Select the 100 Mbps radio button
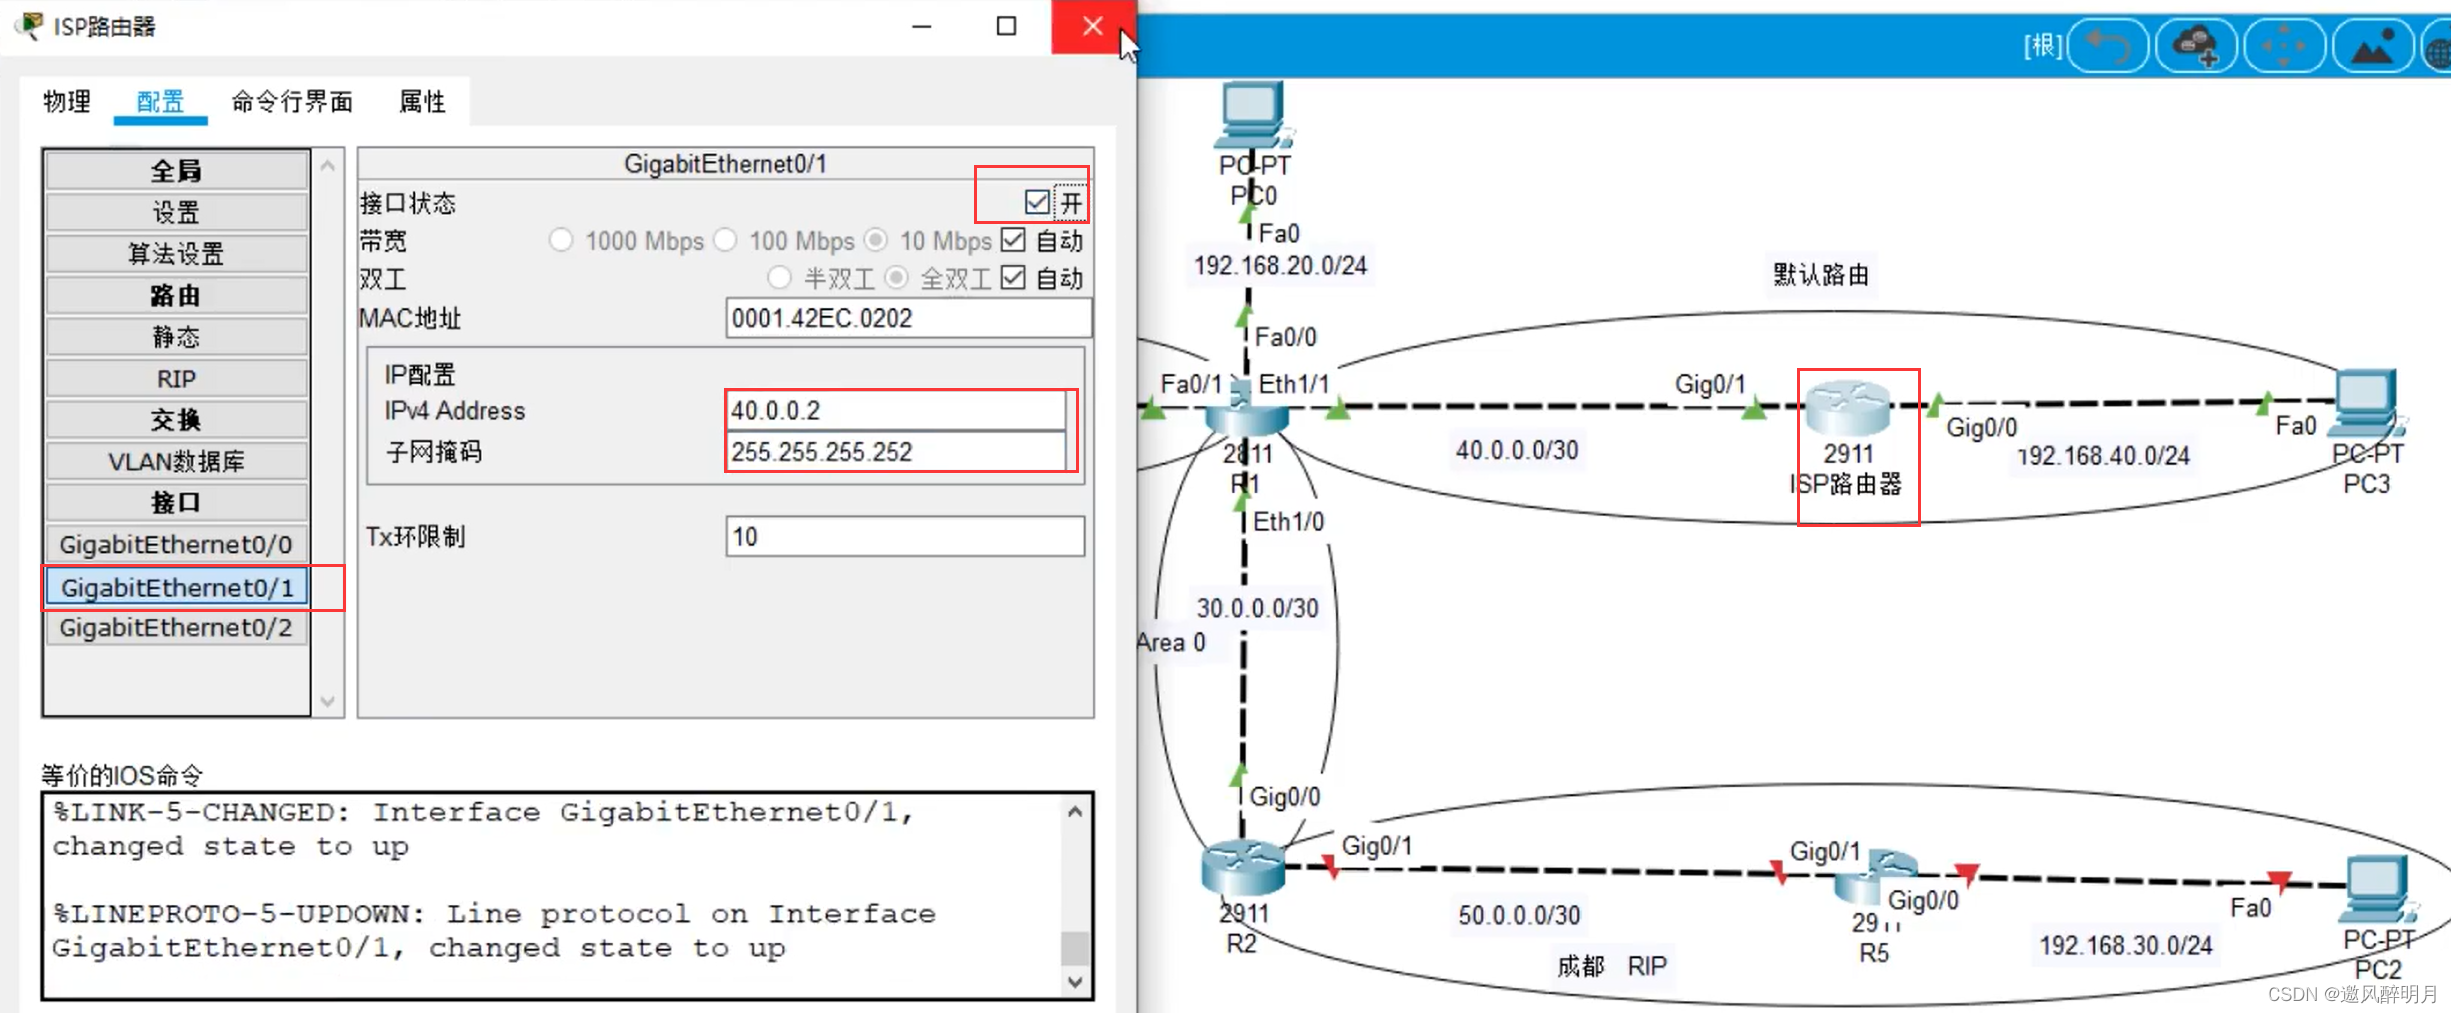 pyautogui.click(x=726, y=240)
